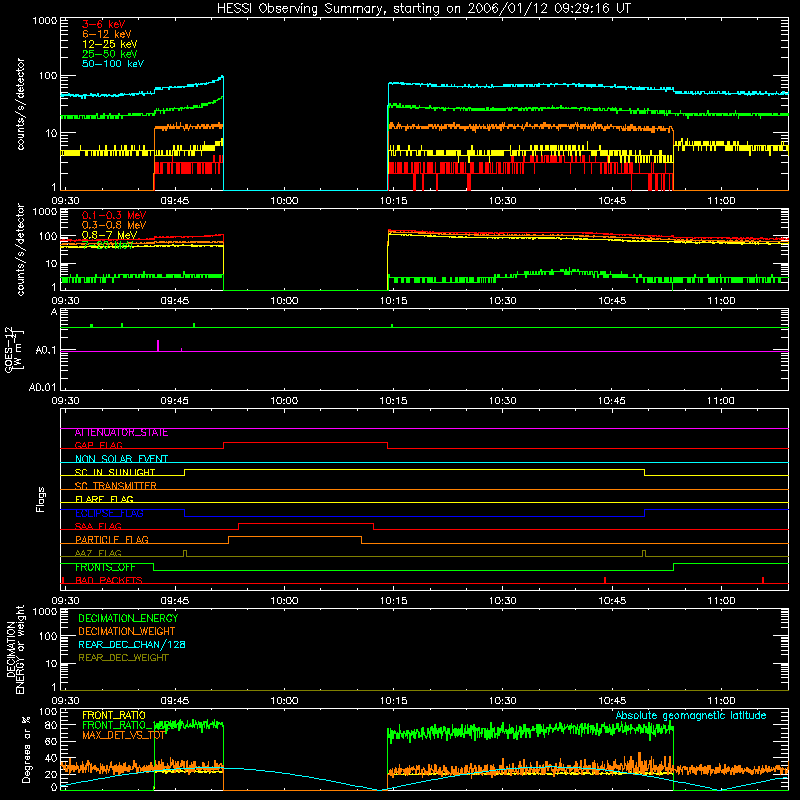Select the 3-6 keV legend label

[104, 24]
